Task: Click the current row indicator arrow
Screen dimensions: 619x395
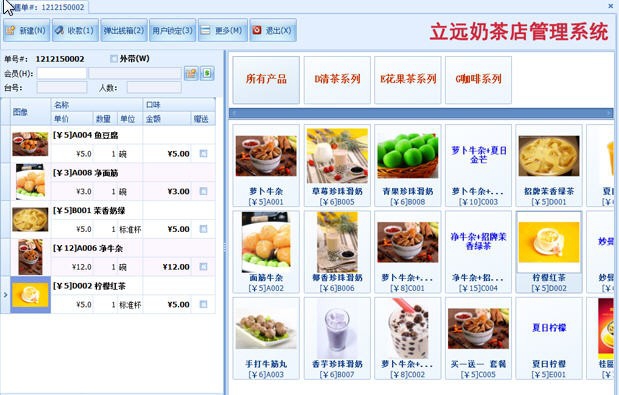Action: 5,295
